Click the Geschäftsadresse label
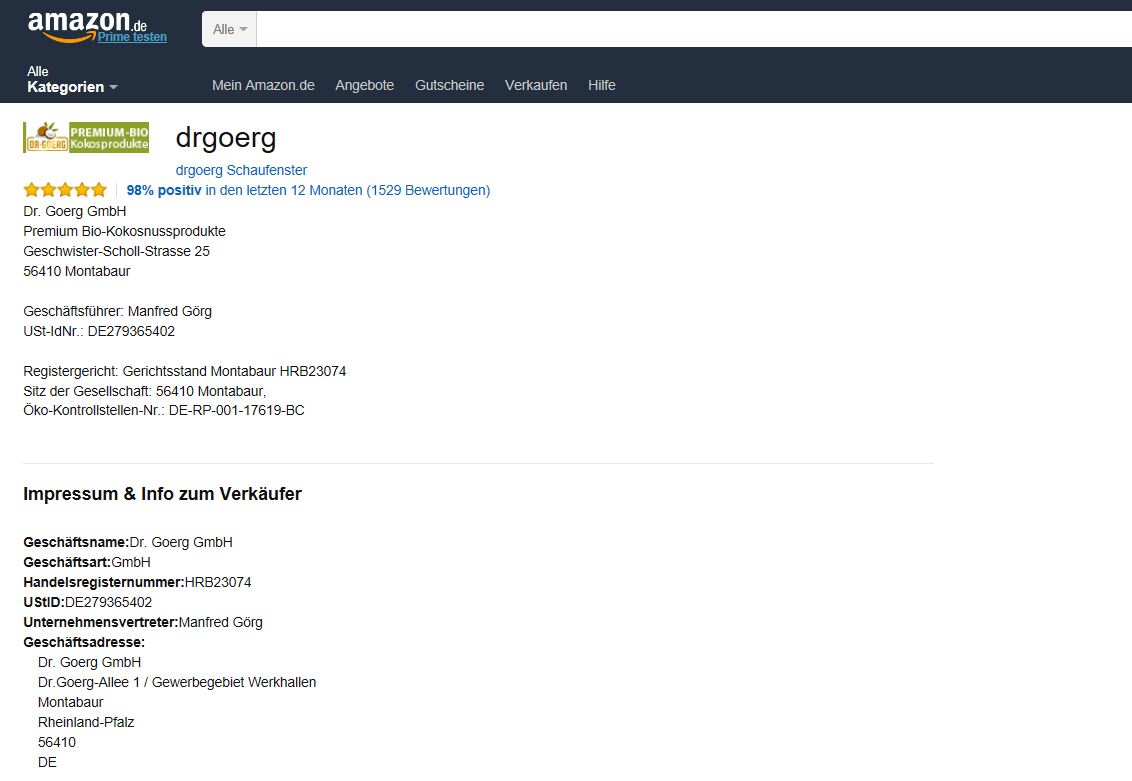The width and height of the screenshot is (1132, 781). (84, 642)
